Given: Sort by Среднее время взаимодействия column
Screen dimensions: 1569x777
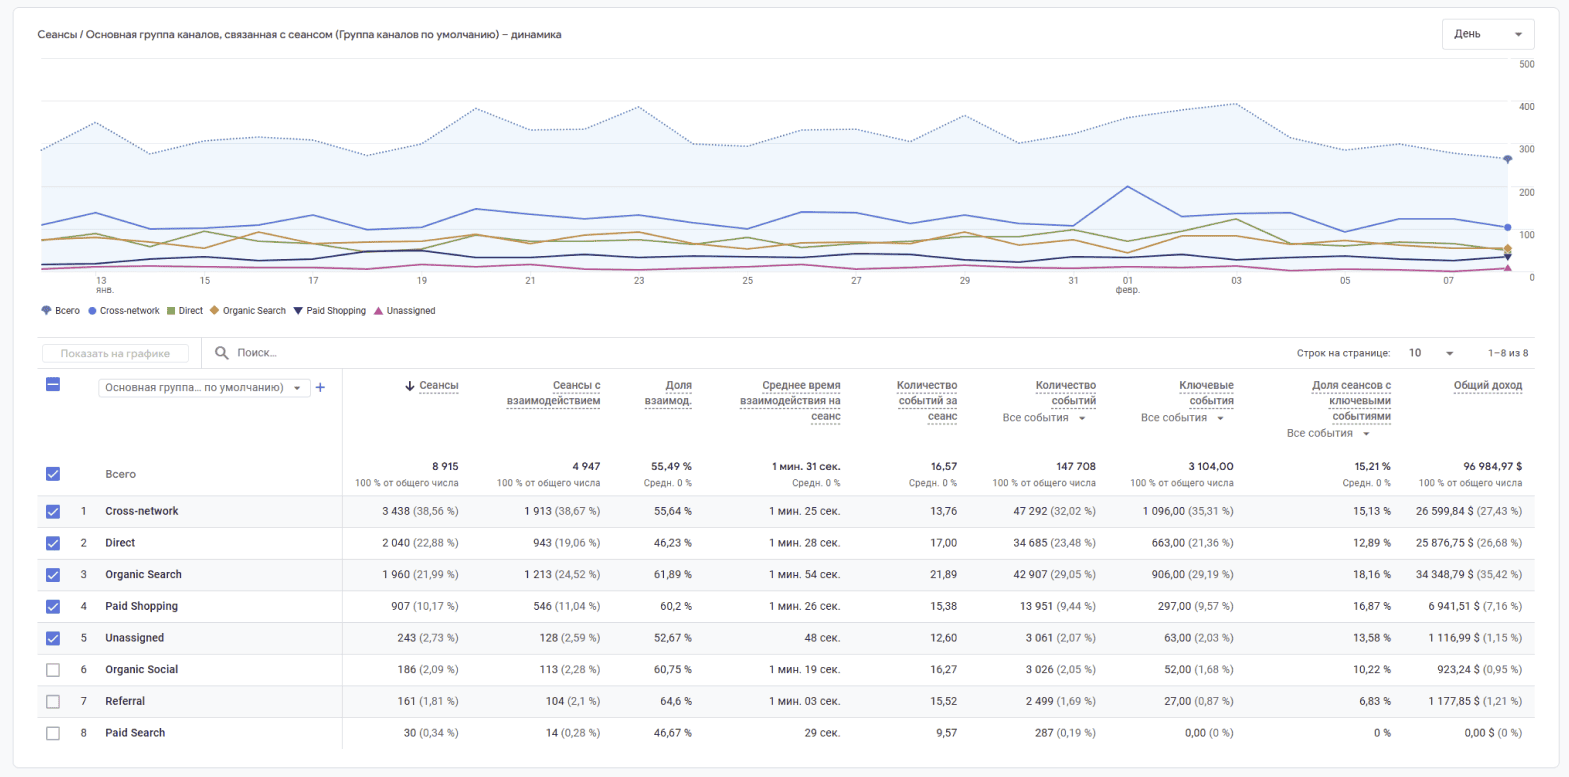Looking at the screenshot, I should pyautogui.click(x=790, y=401).
